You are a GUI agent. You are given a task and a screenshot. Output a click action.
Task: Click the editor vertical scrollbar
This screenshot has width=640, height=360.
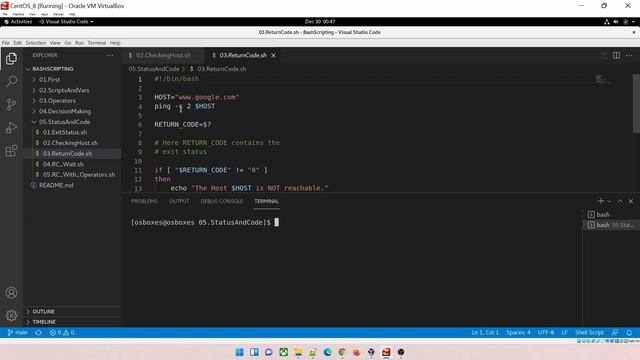[636, 104]
